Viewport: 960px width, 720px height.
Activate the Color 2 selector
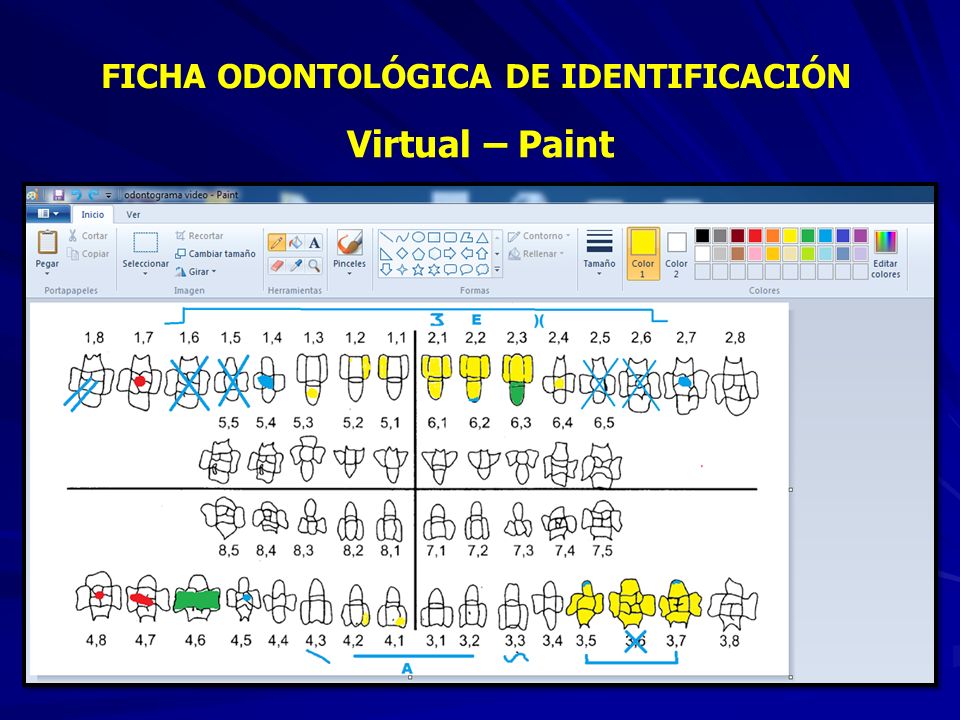click(676, 254)
